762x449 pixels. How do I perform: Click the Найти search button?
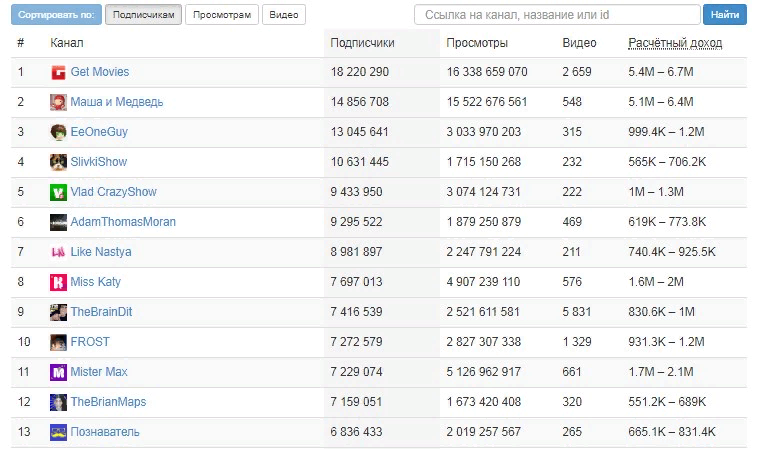(725, 15)
